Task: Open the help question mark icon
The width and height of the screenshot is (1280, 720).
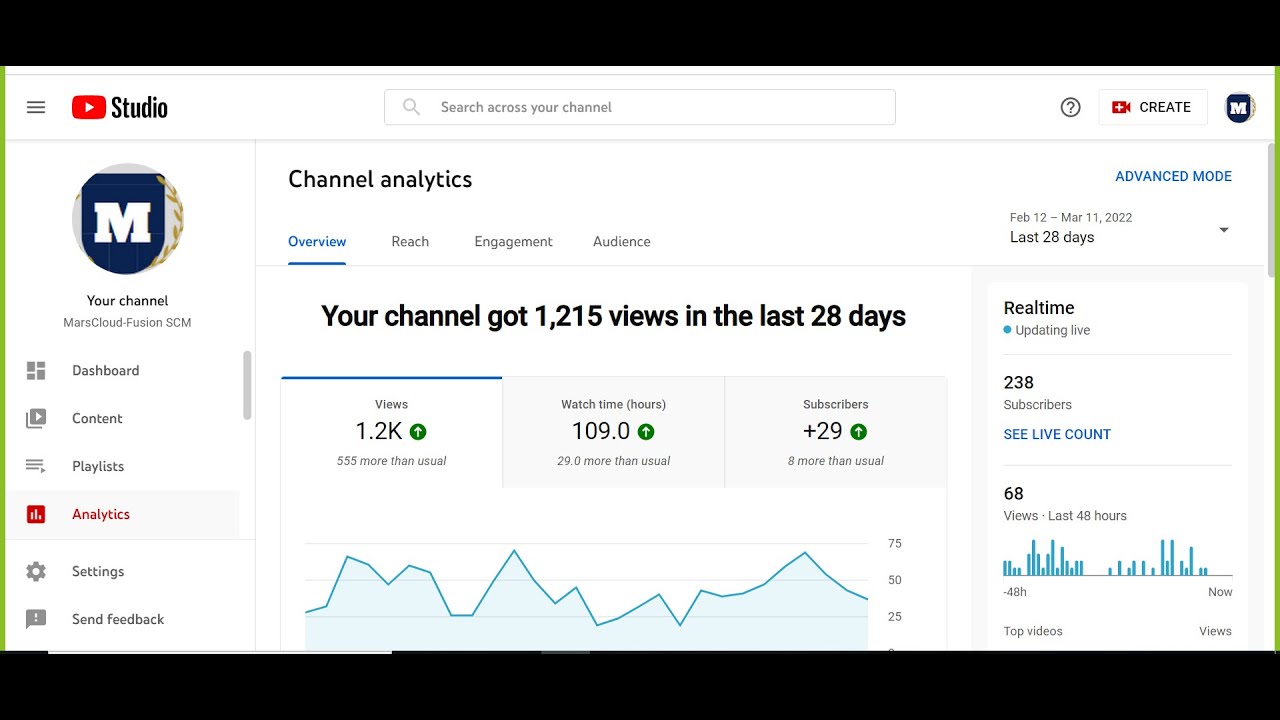Action: click(x=1070, y=107)
